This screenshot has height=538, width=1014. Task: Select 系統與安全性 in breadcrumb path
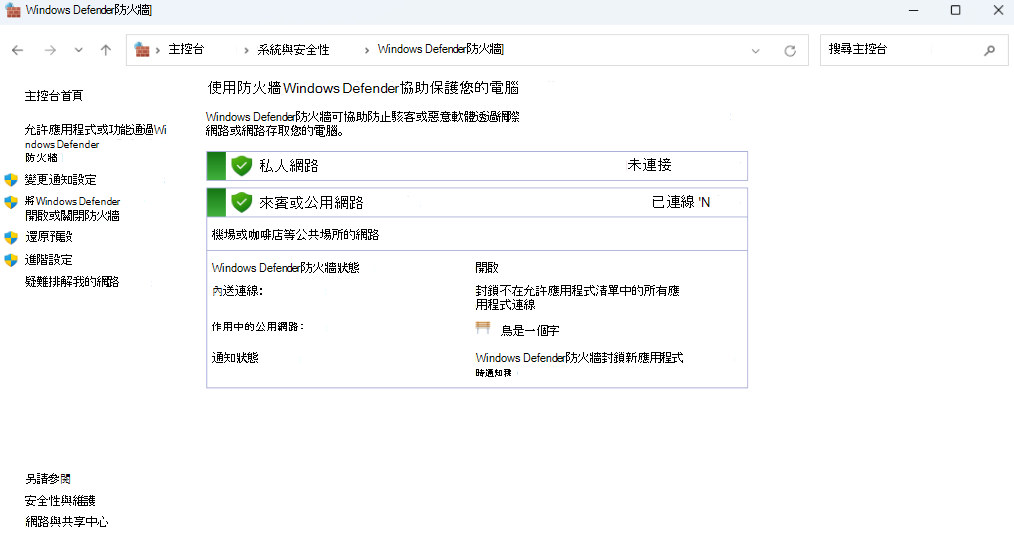point(293,50)
